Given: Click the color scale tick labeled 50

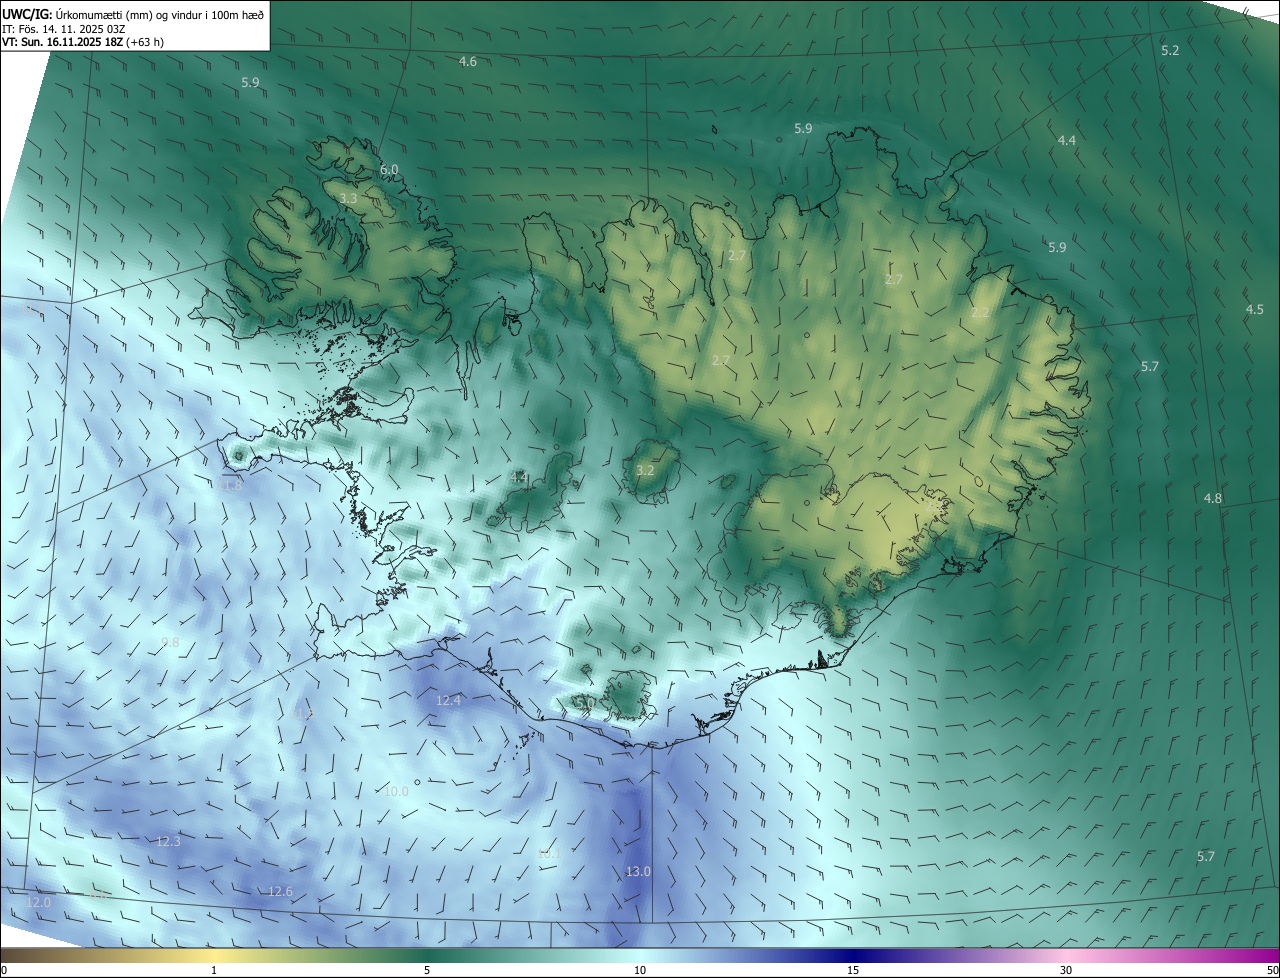Looking at the screenshot, I should [x=1272, y=970].
